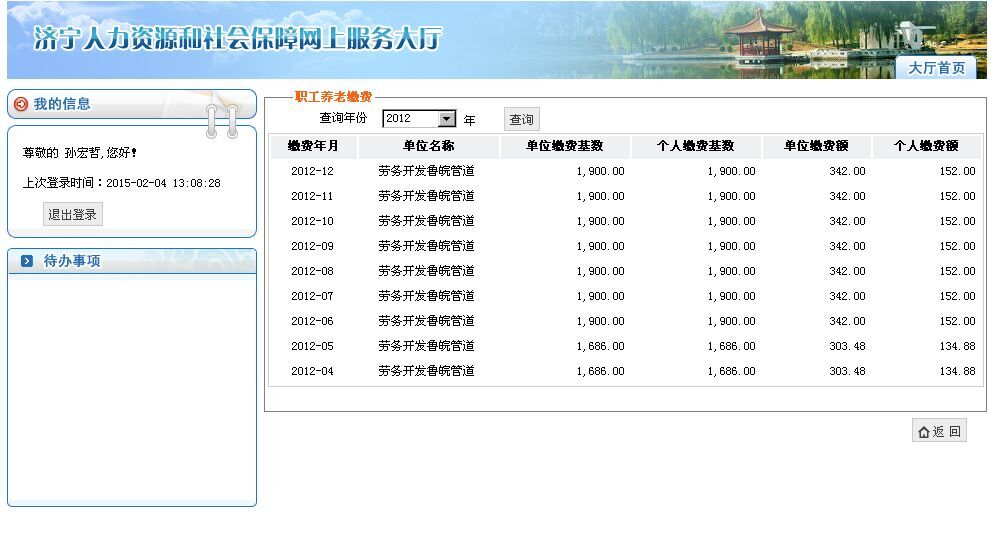The image size is (1003, 542).
Task: Click the 2012 year selection box
Action: click(x=410, y=119)
